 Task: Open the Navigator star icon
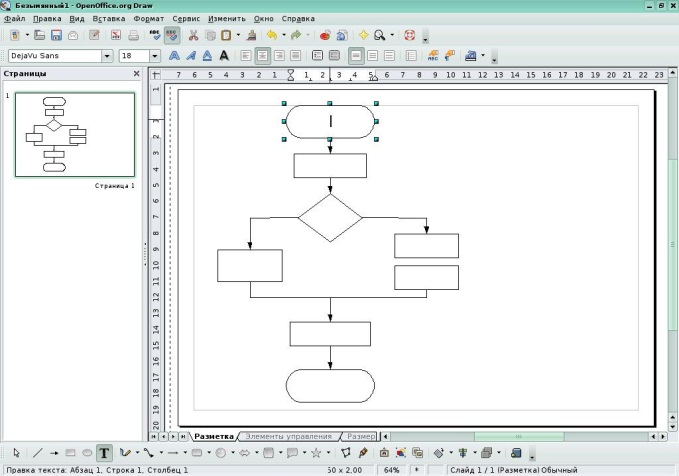[x=364, y=35]
